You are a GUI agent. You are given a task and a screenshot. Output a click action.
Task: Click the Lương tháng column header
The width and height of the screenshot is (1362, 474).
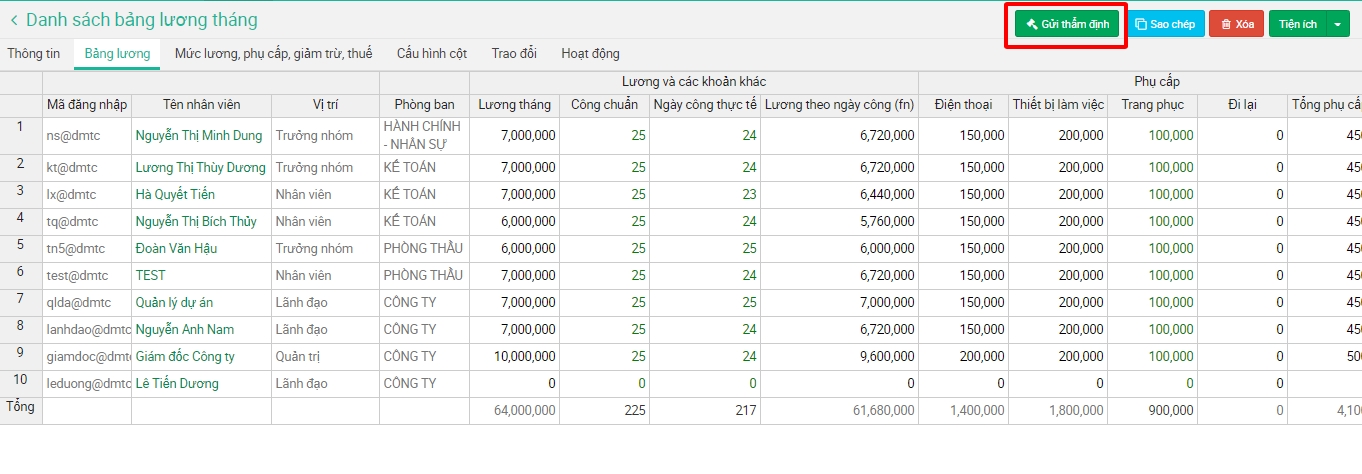coord(514,105)
